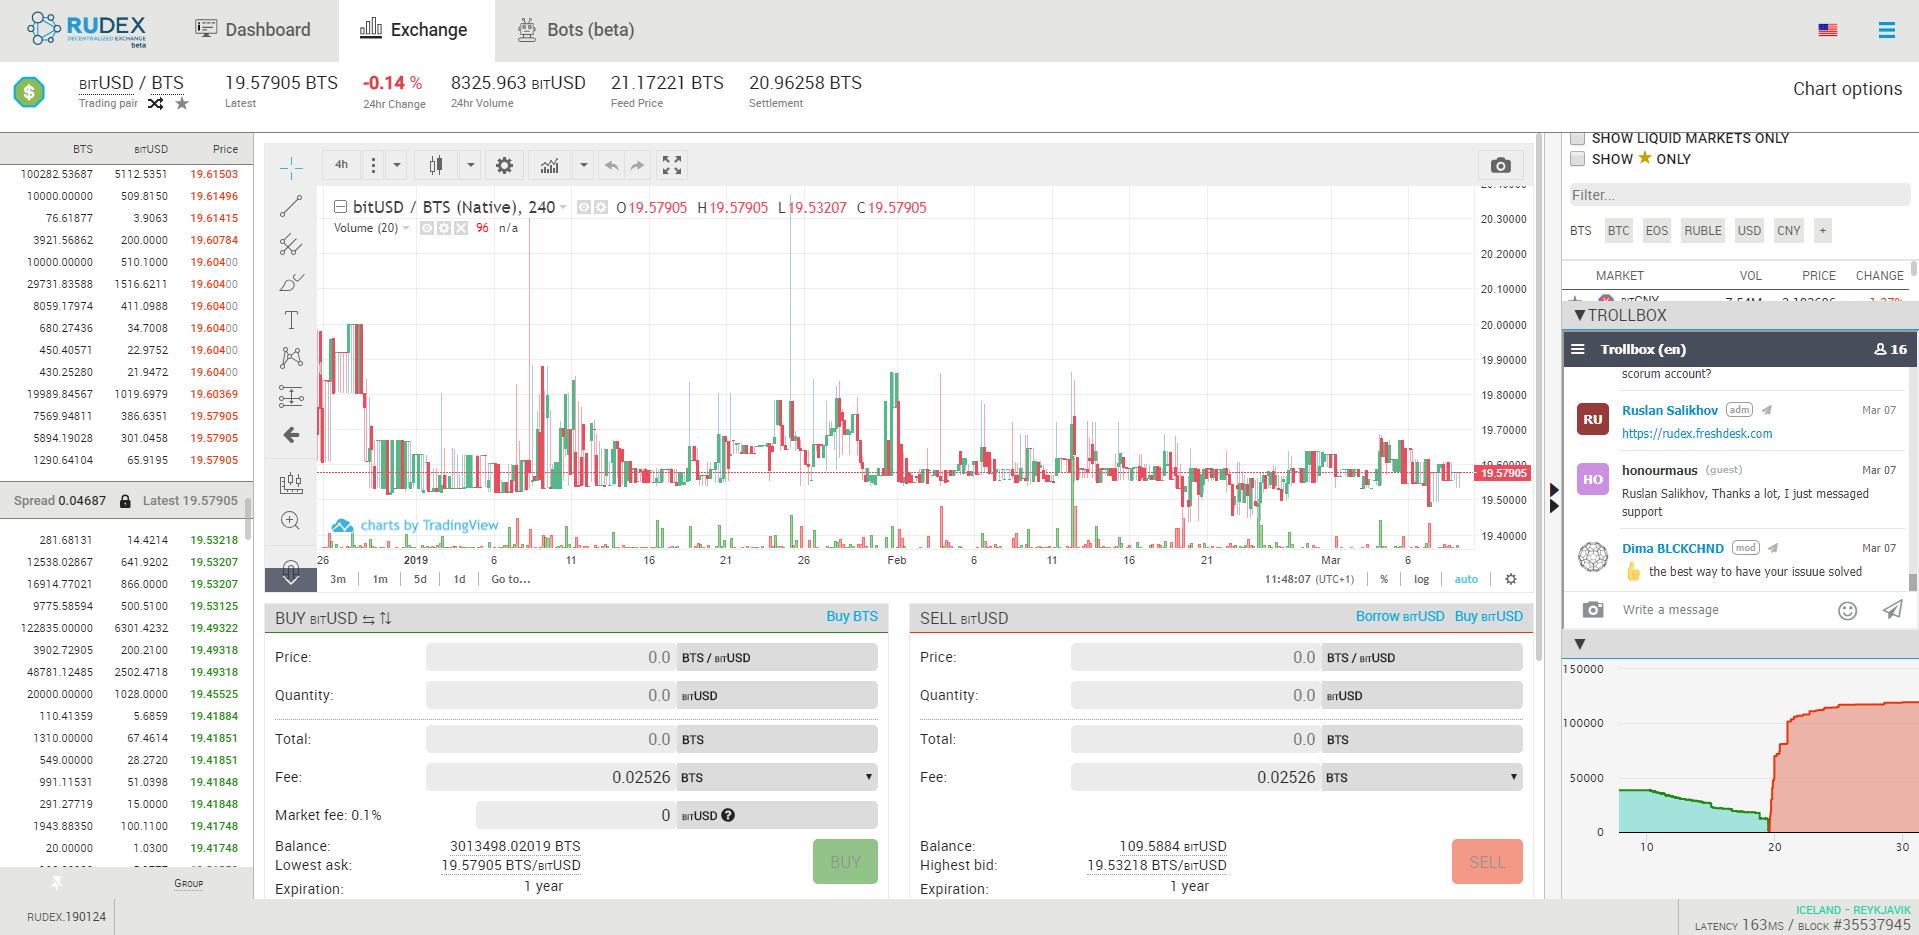The height and width of the screenshot is (935, 1919).
Task: Select the trend line drawing tool
Action: (291, 206)
